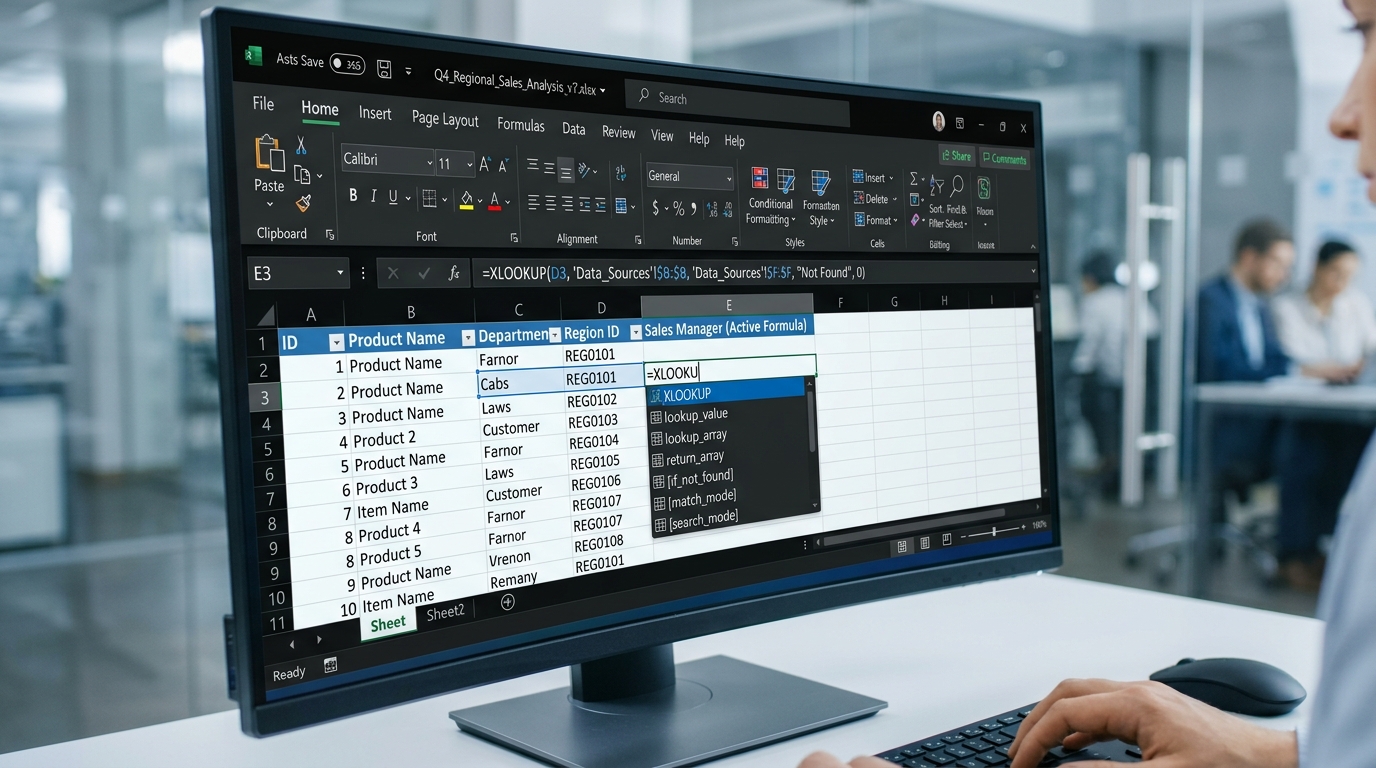1376x768 pixels.
Task: Toggle middle vertical alignment
Action: click(x=549, y=168)
